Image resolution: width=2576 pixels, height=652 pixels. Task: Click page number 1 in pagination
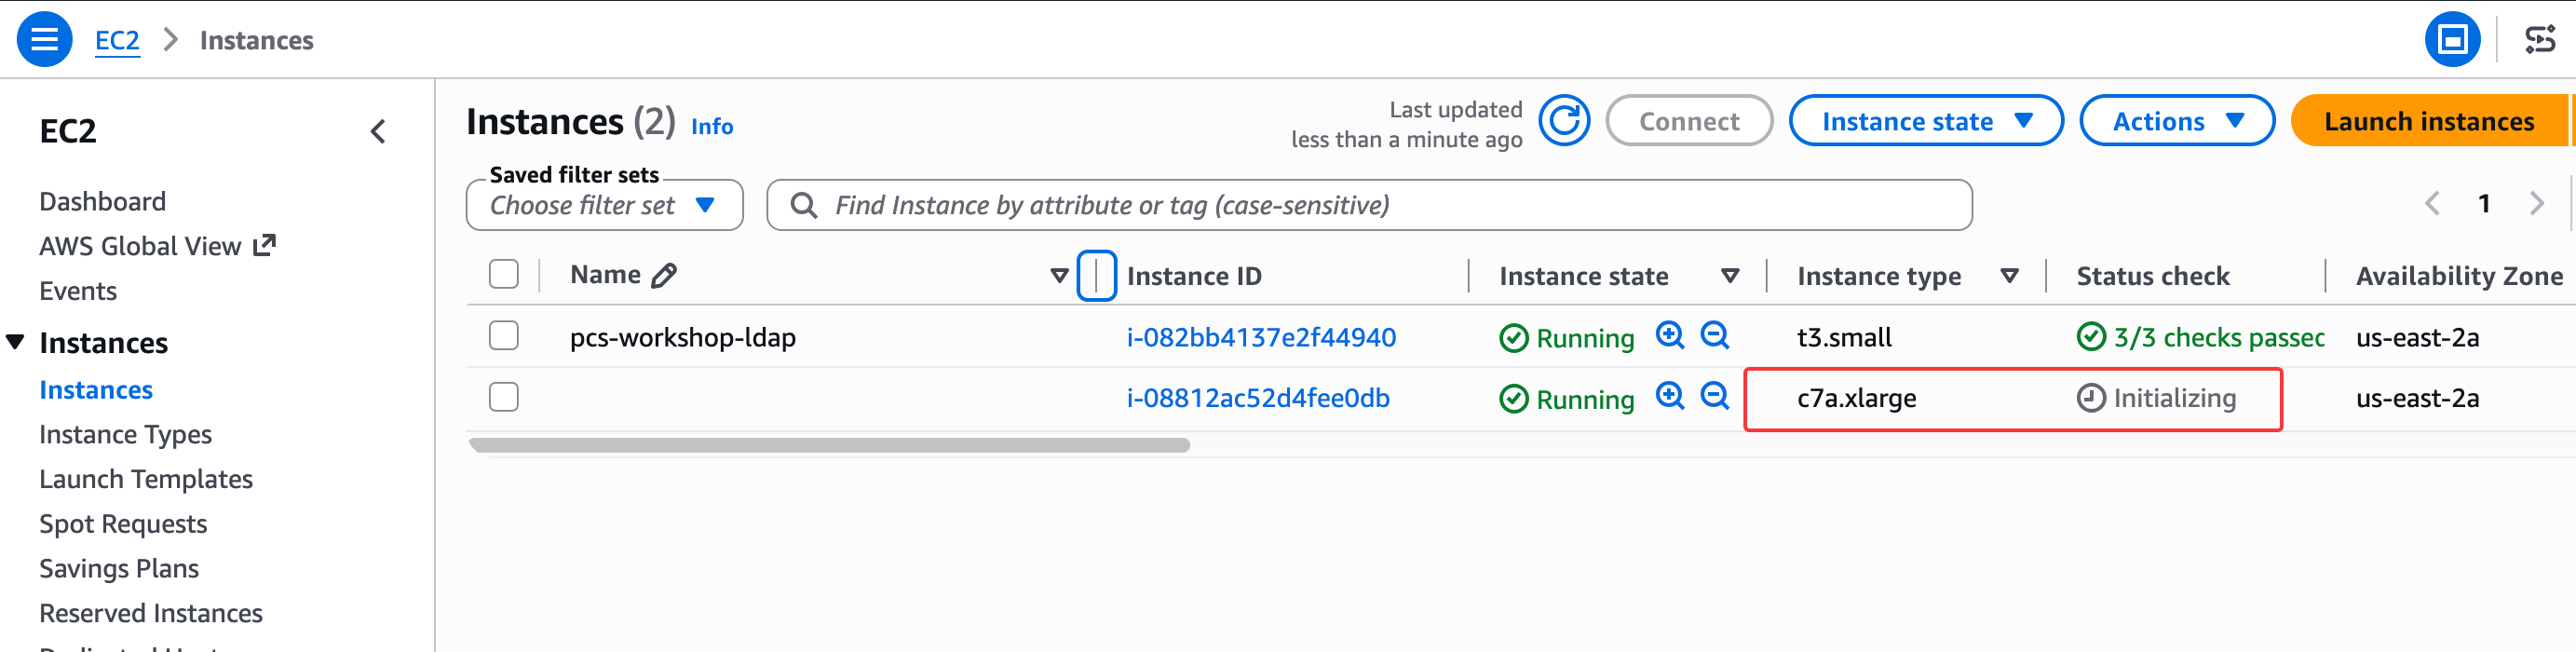(x=2484, y=204)
